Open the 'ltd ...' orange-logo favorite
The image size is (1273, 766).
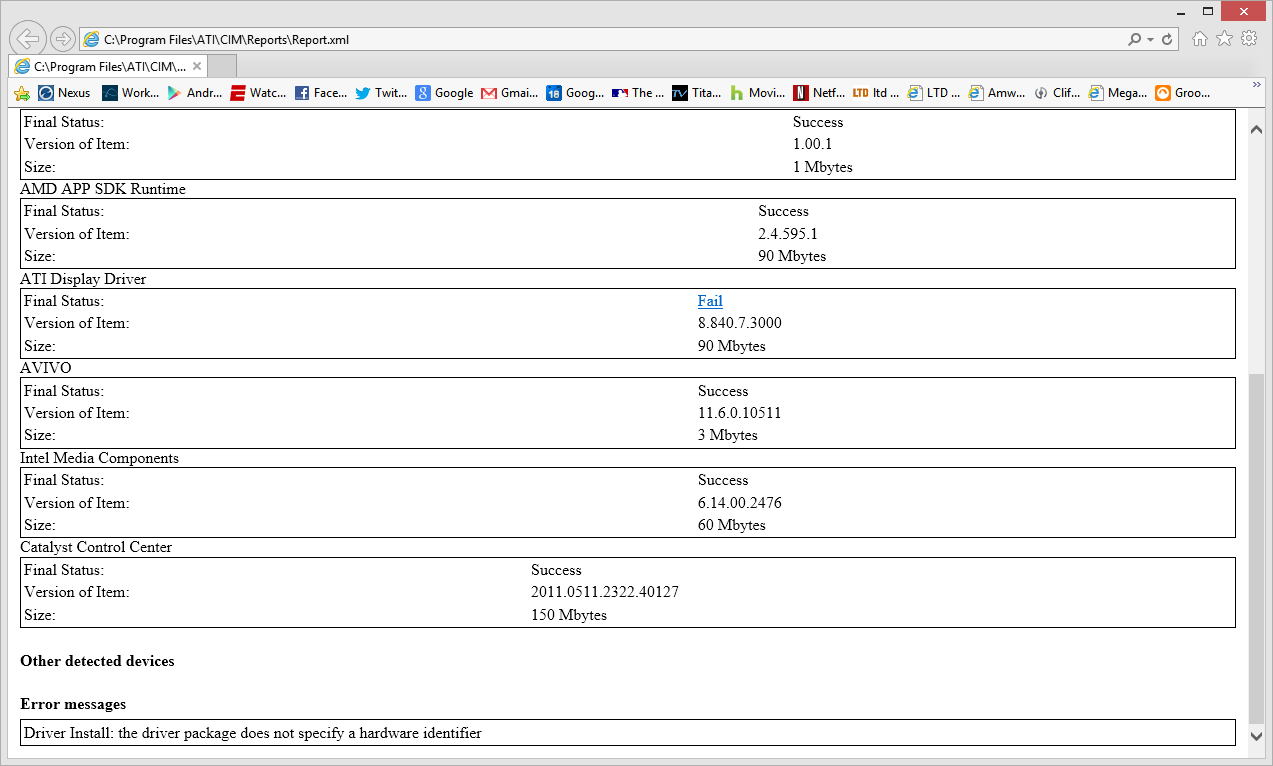click(876, 93)
